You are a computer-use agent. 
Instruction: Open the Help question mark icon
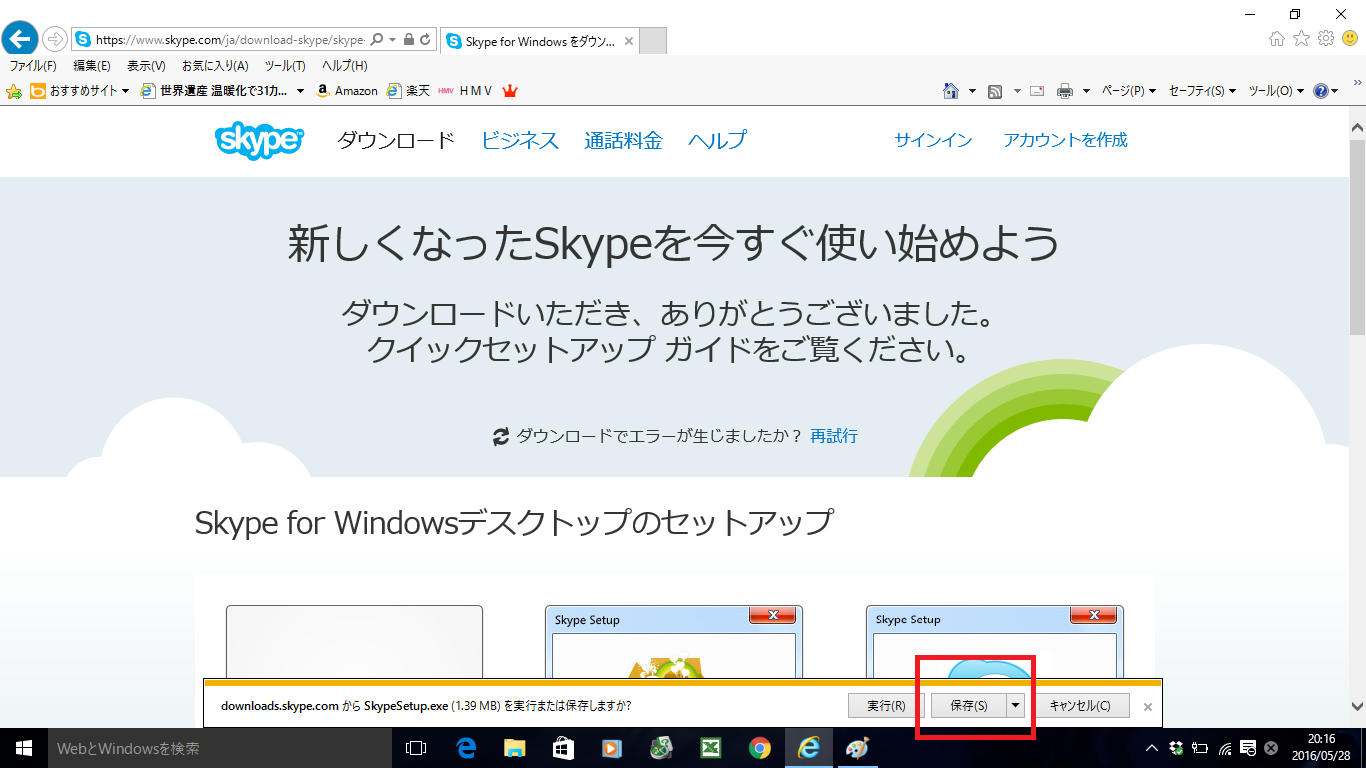(x=1325, y=91)
